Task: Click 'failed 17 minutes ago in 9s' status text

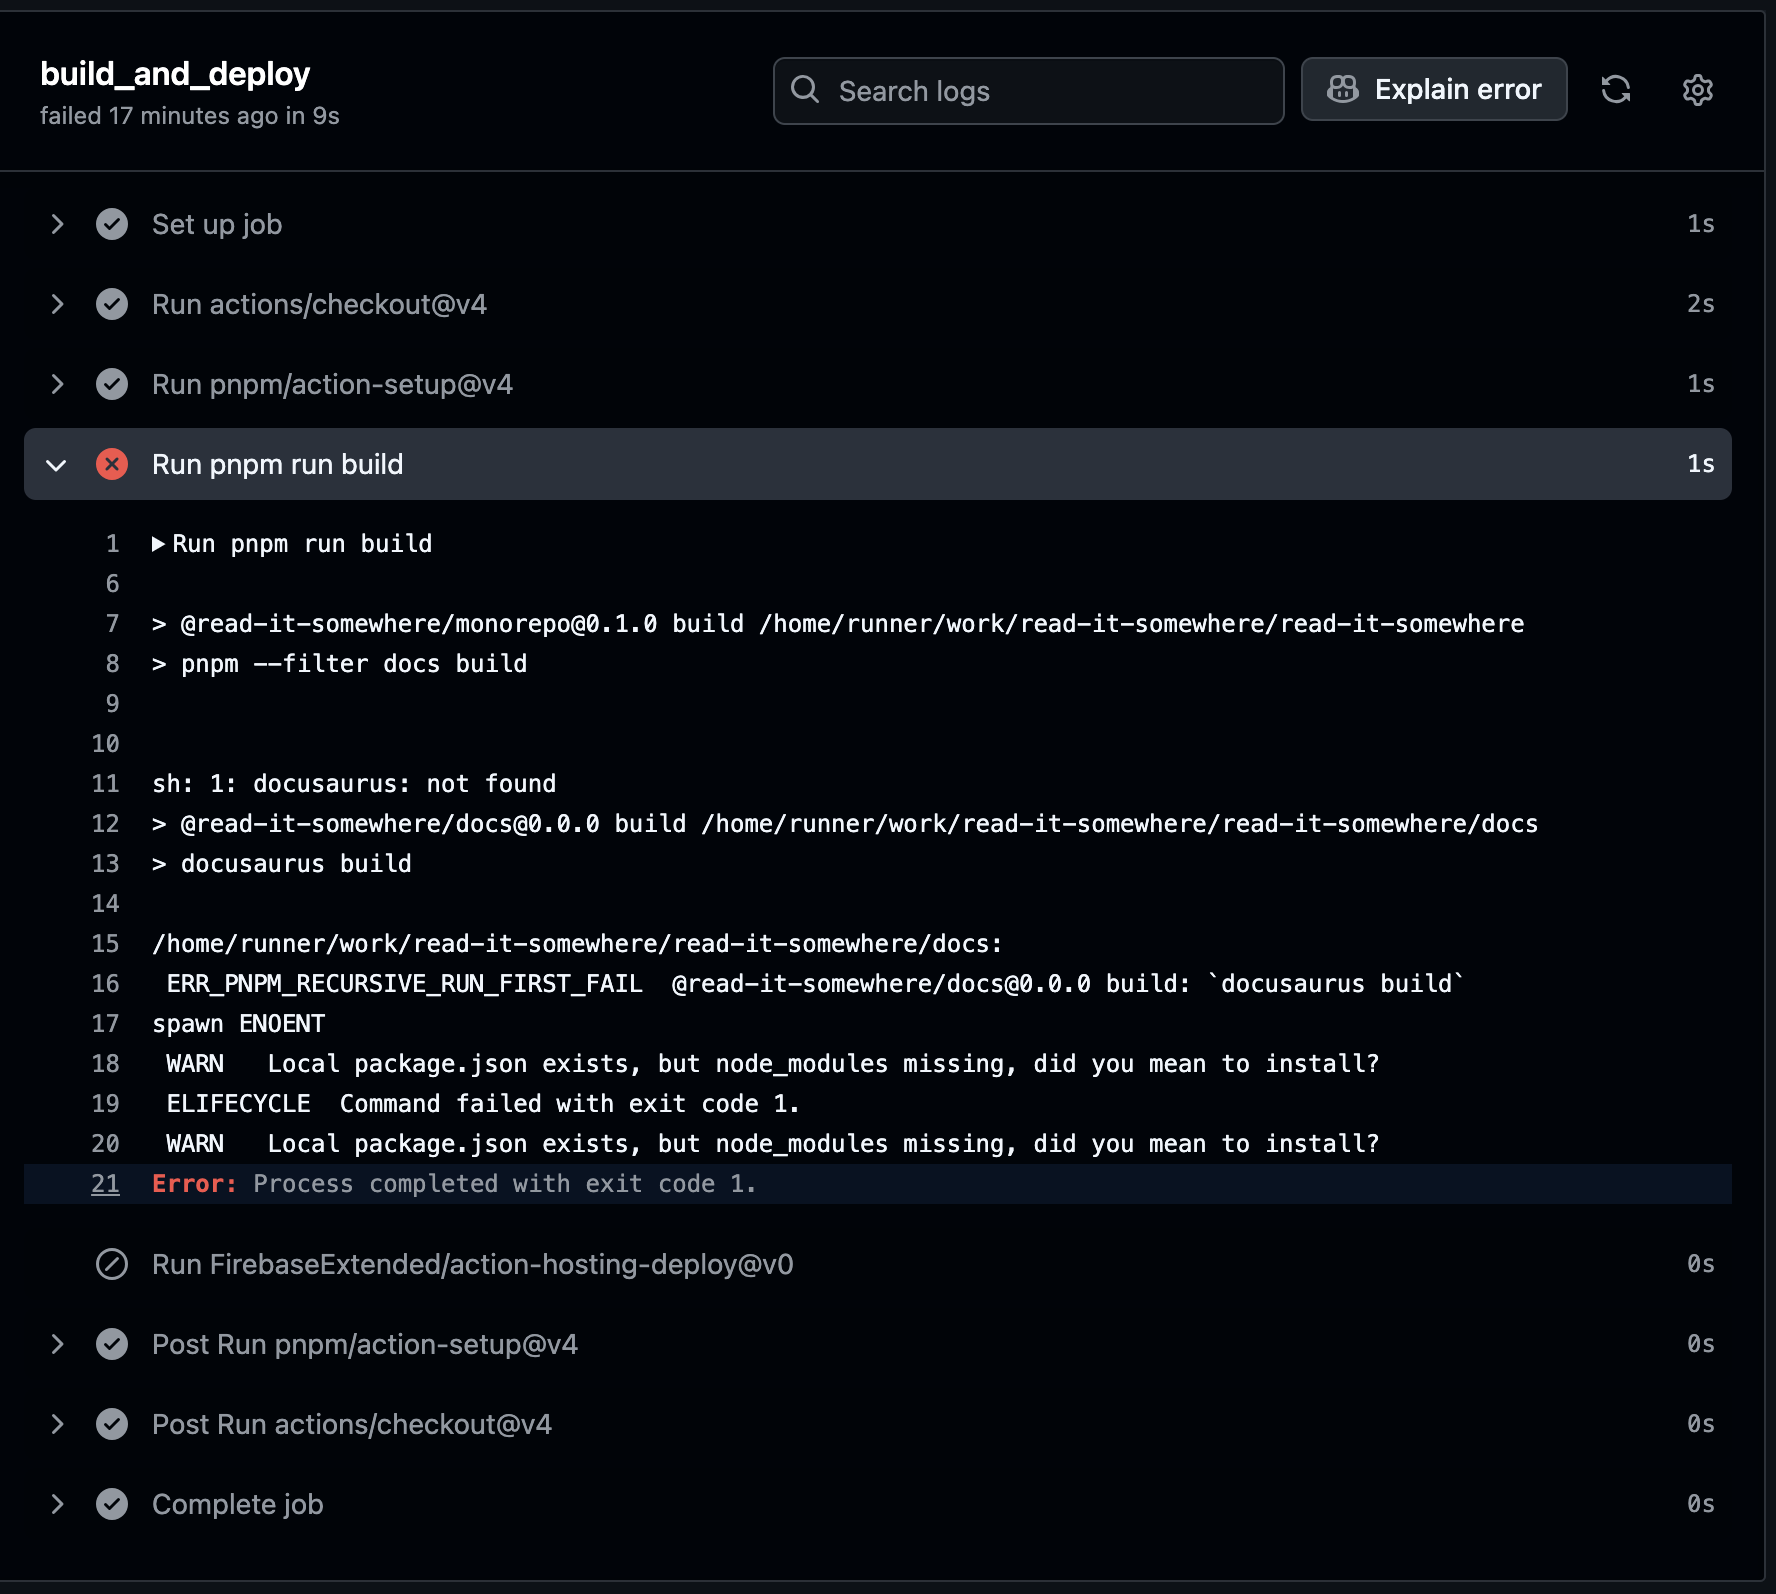Action: (x=190, y=116)
